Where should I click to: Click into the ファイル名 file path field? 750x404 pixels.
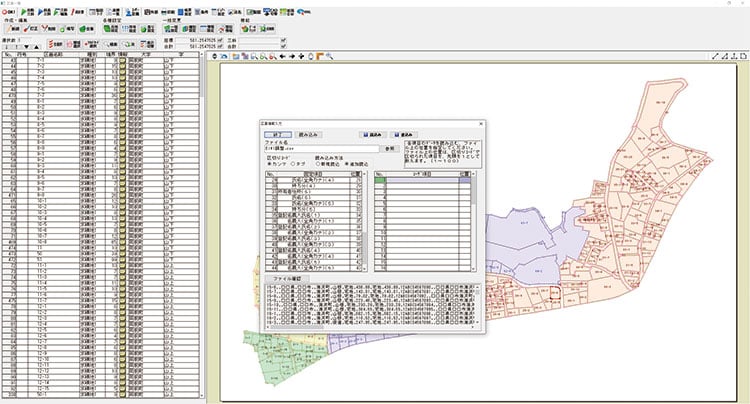321,149
